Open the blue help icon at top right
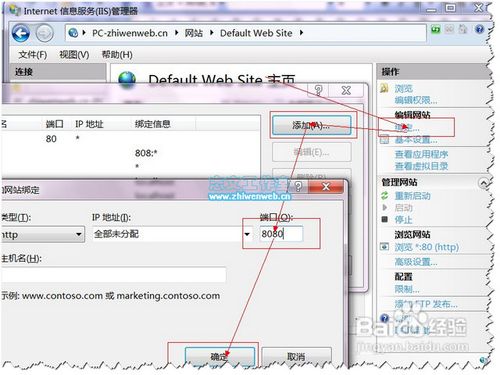500x375 pixels. click(479, 29)
